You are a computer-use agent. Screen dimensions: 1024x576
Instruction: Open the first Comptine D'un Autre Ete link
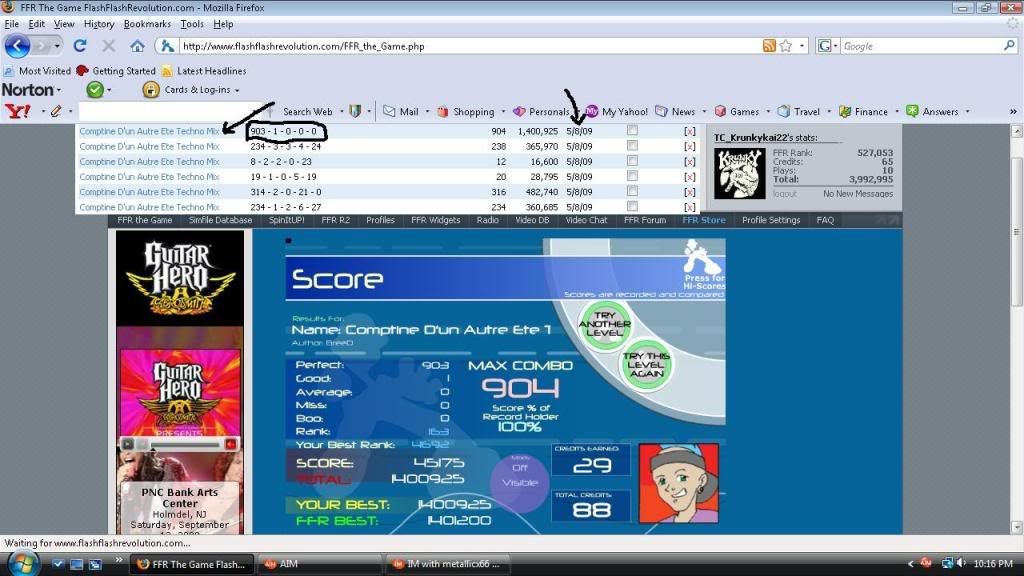tap(149, 131)
